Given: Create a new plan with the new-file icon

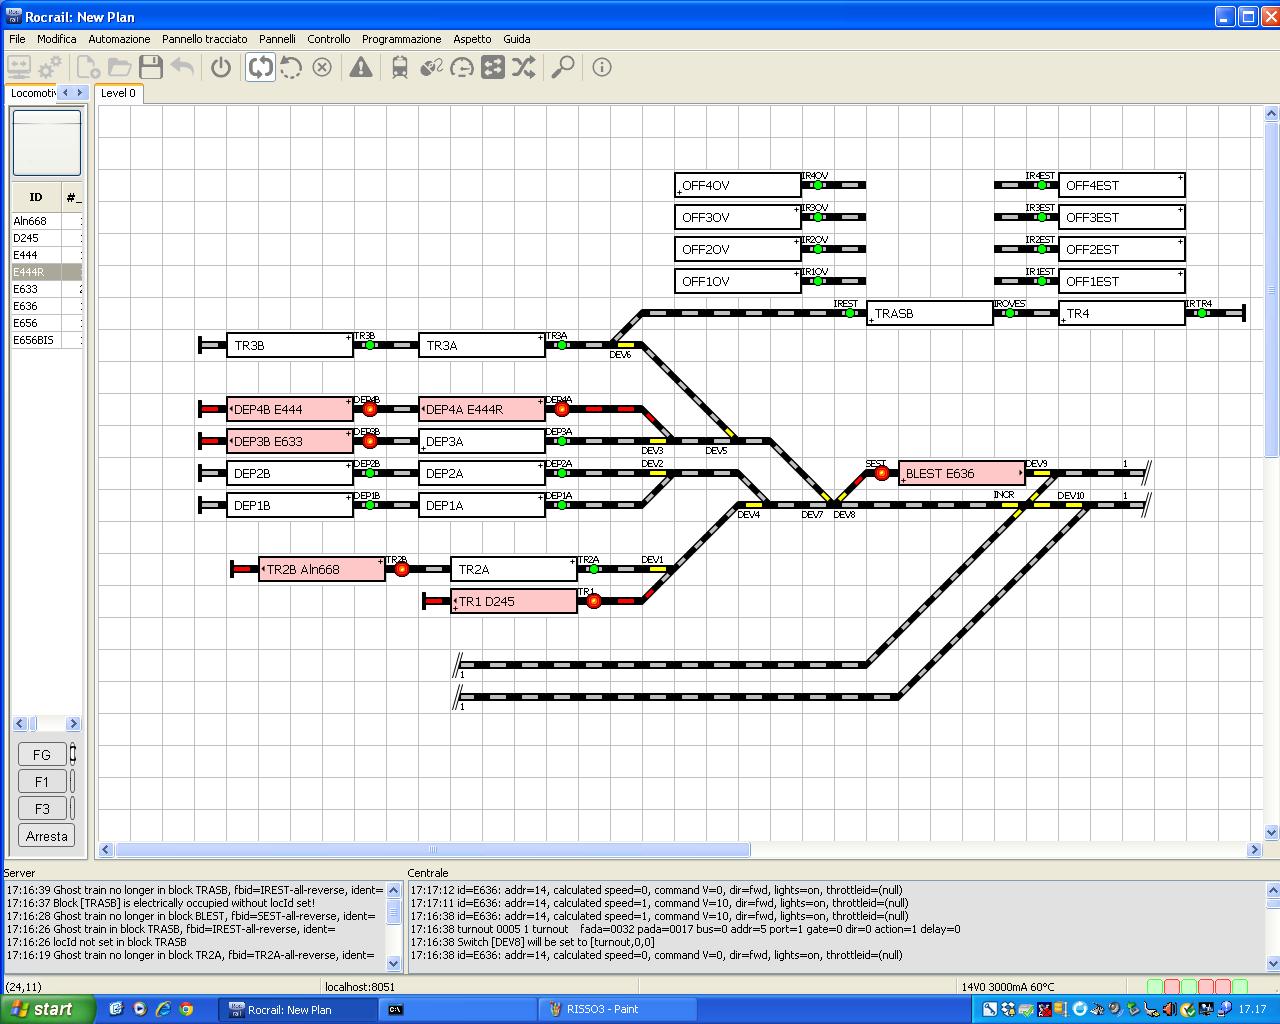Looking at the screenshot, I should [x=88, y=68].
